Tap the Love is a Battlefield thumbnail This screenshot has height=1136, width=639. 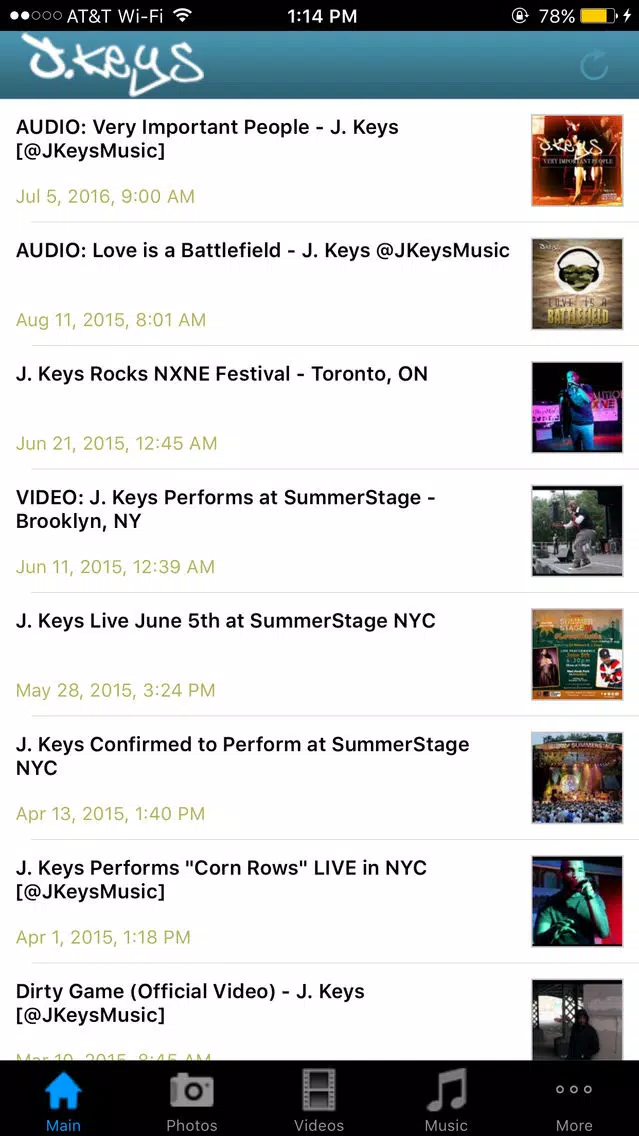(x=577, y=284)
